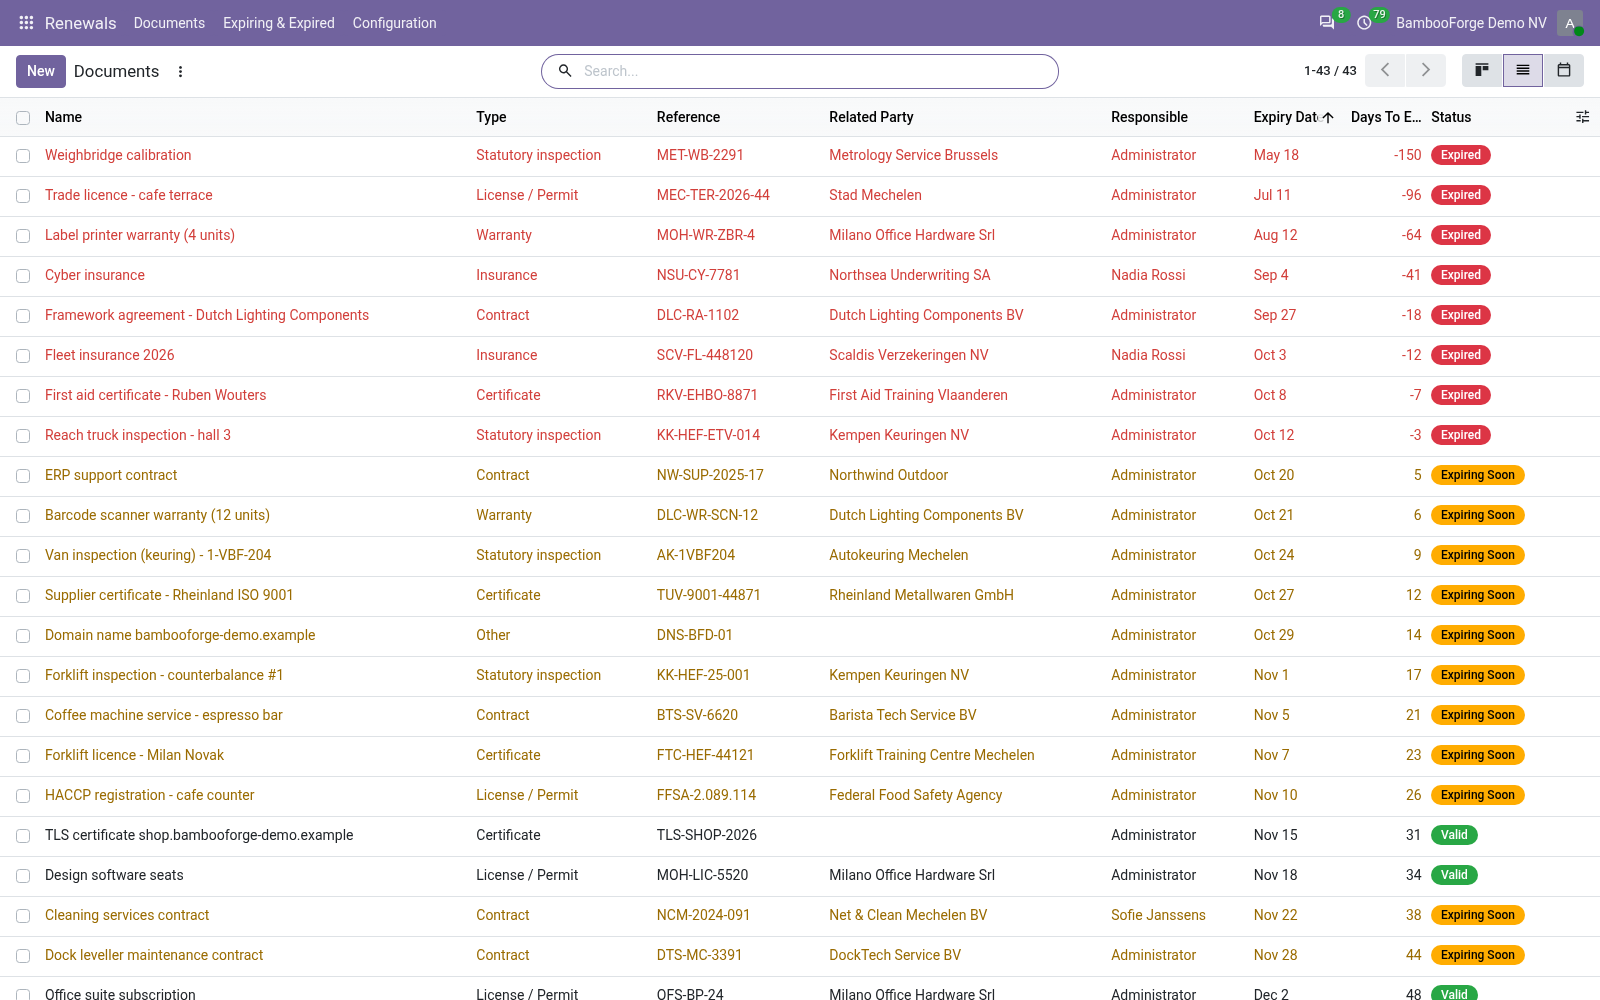The image size is (1600, 1000).
Task: Open the messages conversations icon
Action: 1327,23
